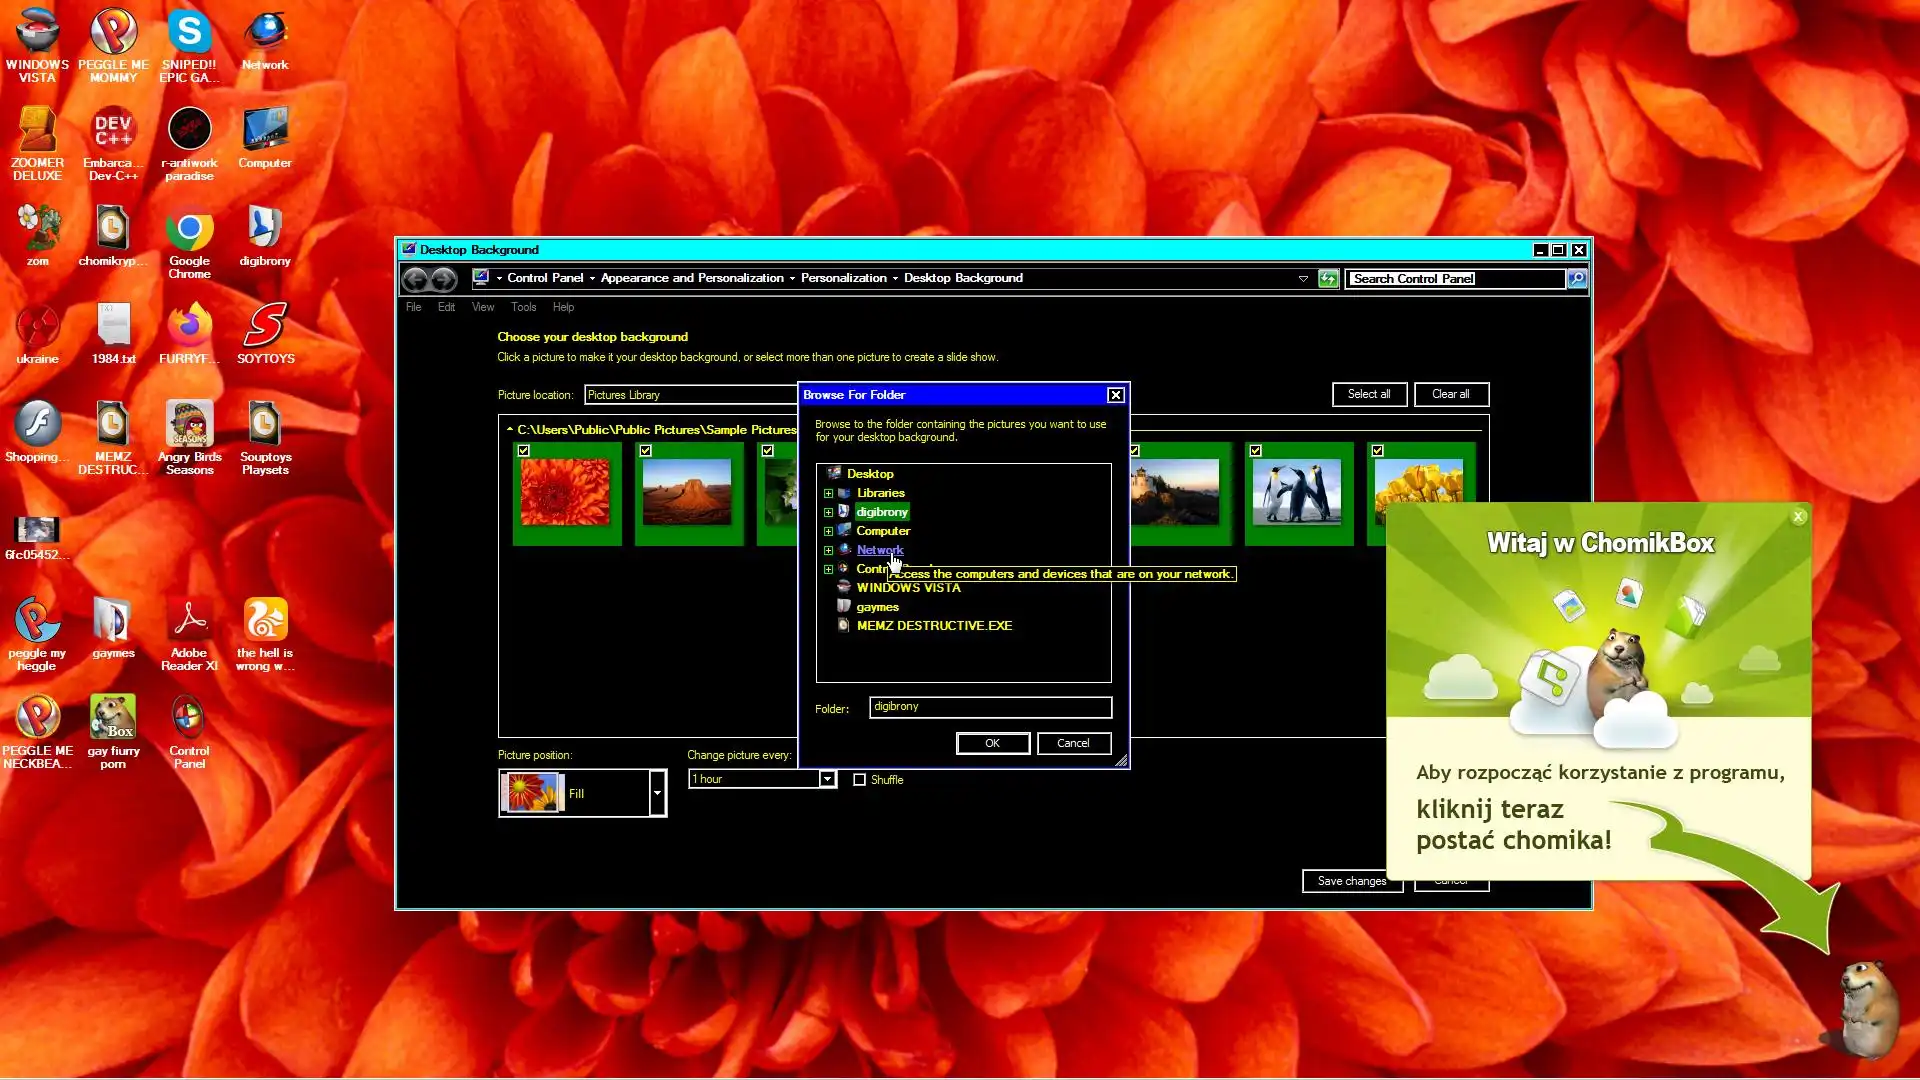
Task: Click the Clear all button
Action: tap(1450, 394)
